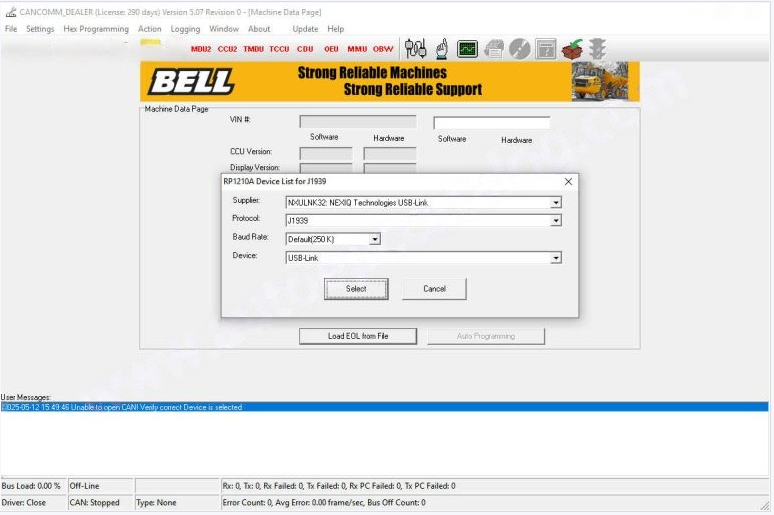Click the greyed window help icon

pos(545,49)
